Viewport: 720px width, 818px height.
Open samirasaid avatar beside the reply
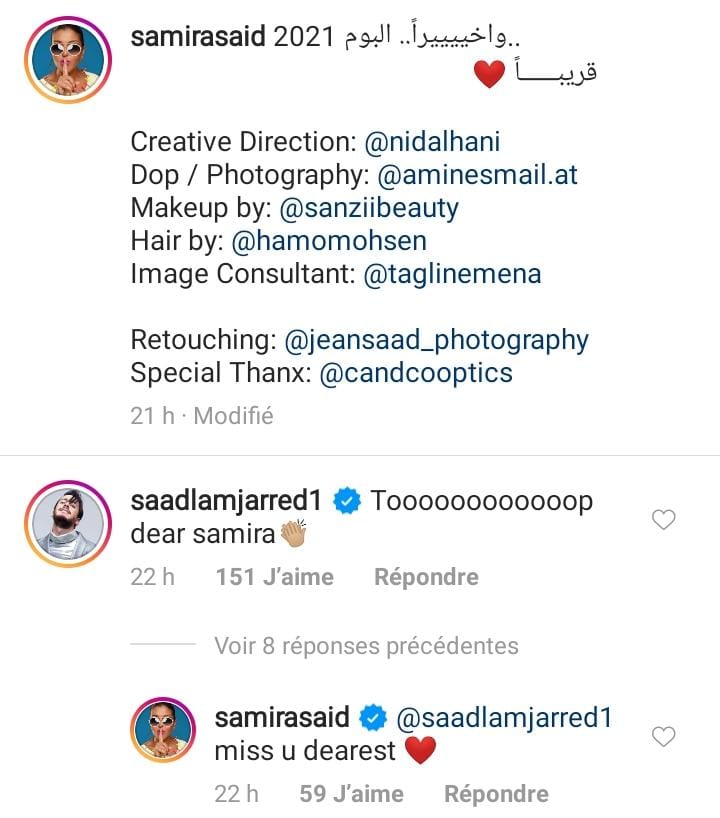tap(163, 733)
